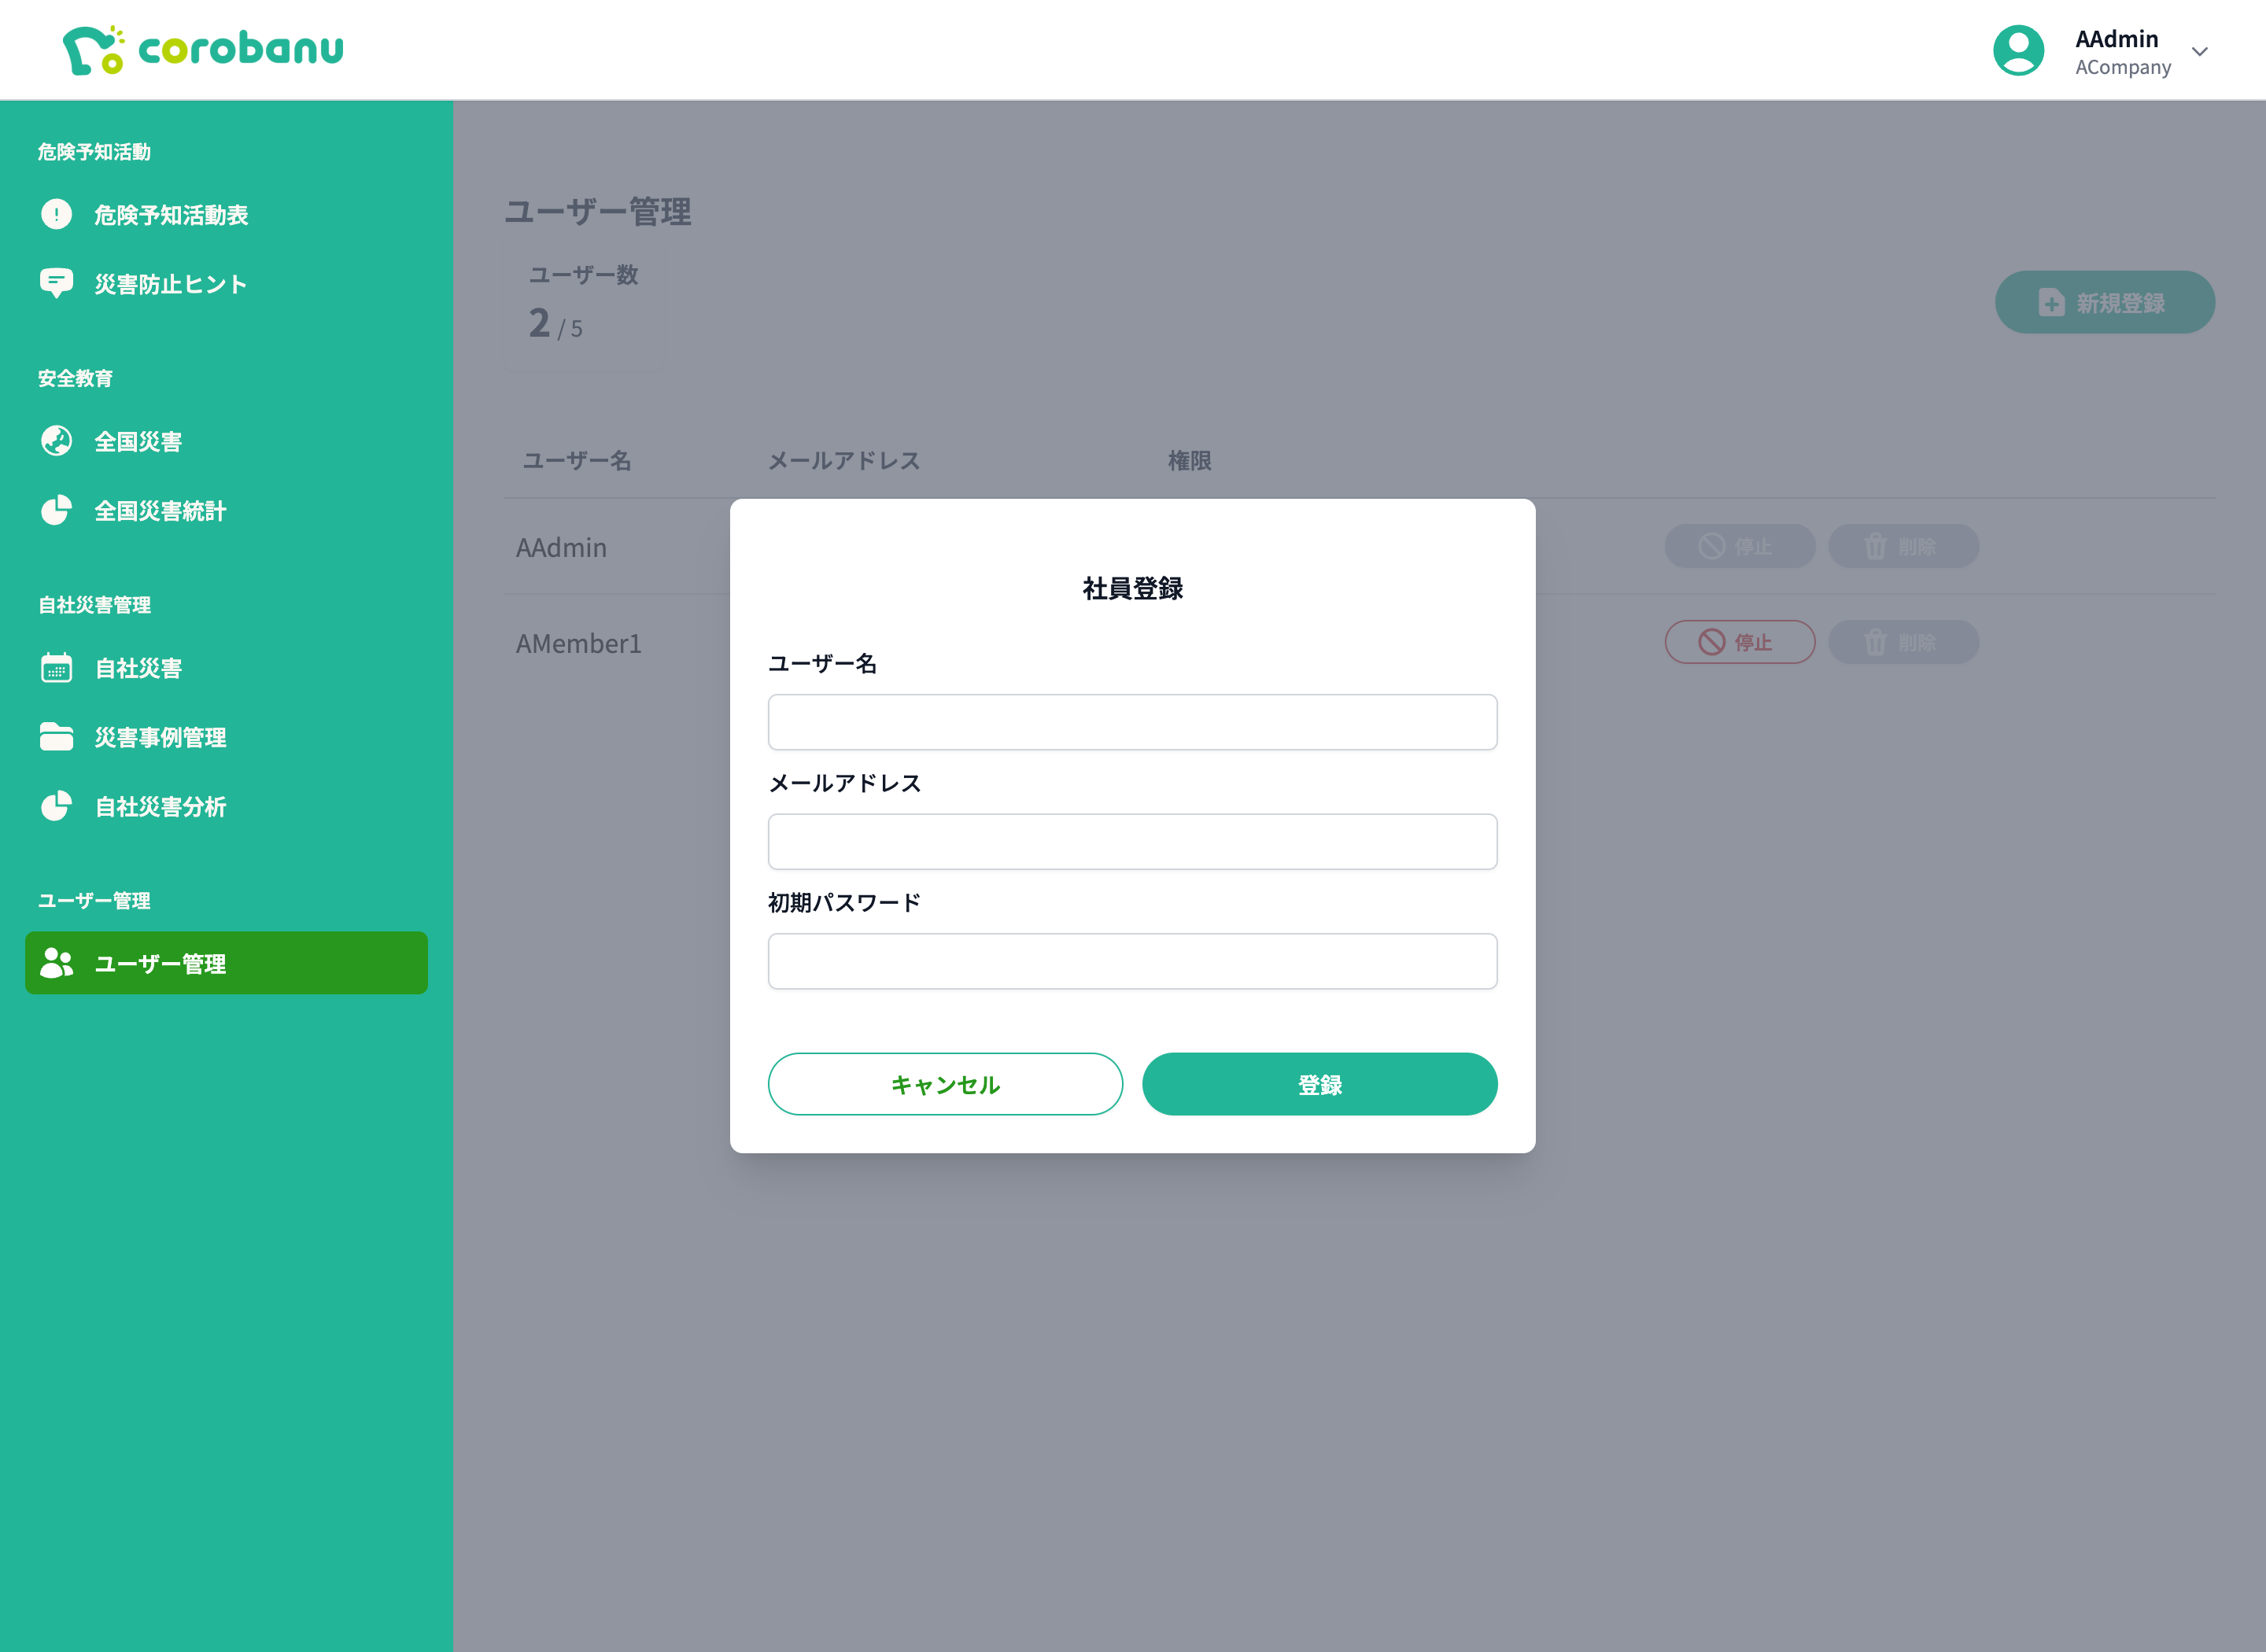The width and height of the screenshot is (2266, 1652).
Task: Expand the AAdmin account dropdown chevron
Action: point(2199,51)
